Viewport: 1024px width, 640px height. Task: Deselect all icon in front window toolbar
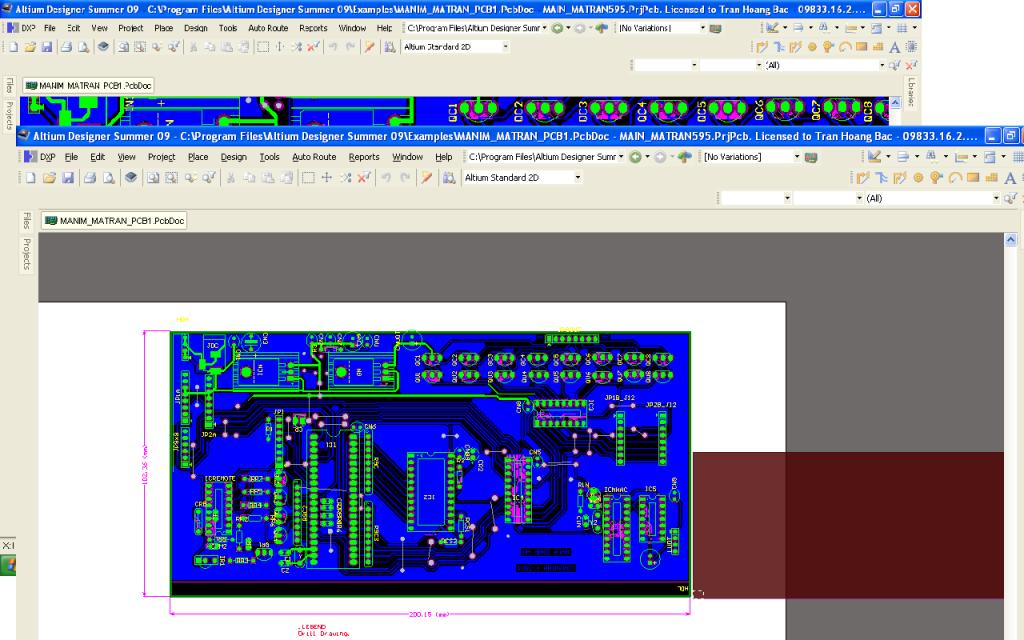(x=345, y=178)
